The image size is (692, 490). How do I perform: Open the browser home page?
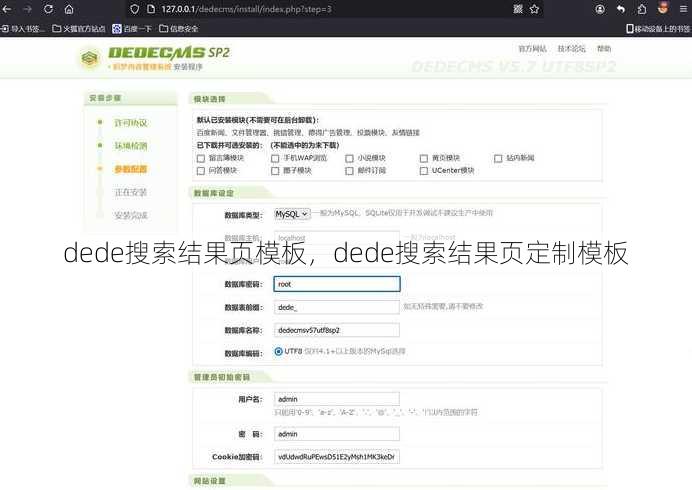point(69,9)
